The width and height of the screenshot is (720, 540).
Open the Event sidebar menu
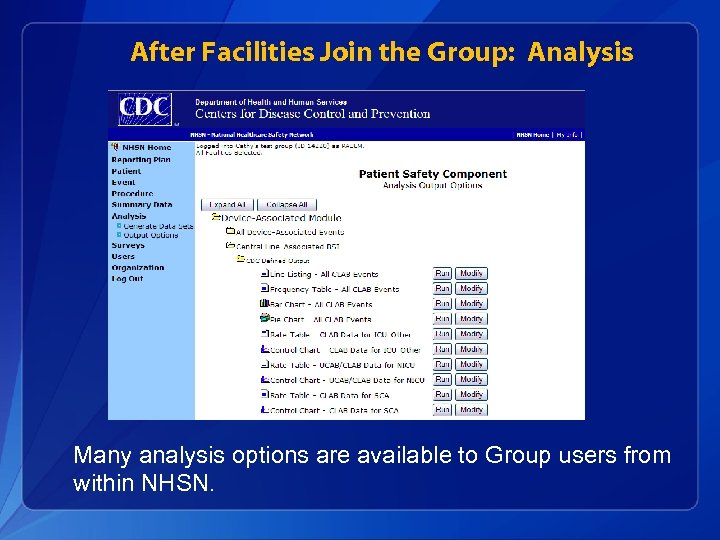(x=123, y=182)
